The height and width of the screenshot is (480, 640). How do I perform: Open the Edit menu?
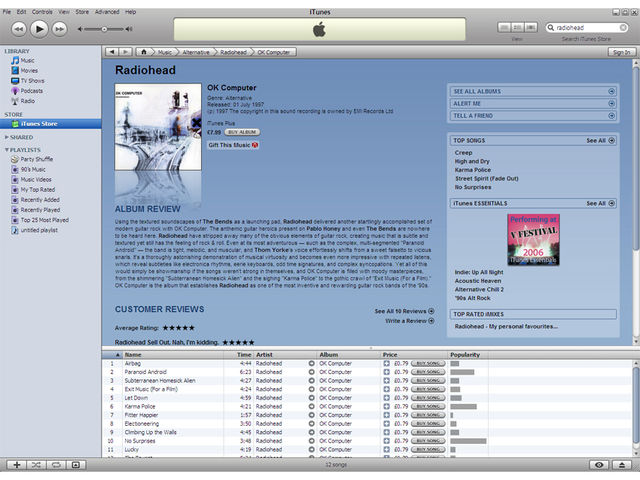[22, 12]
